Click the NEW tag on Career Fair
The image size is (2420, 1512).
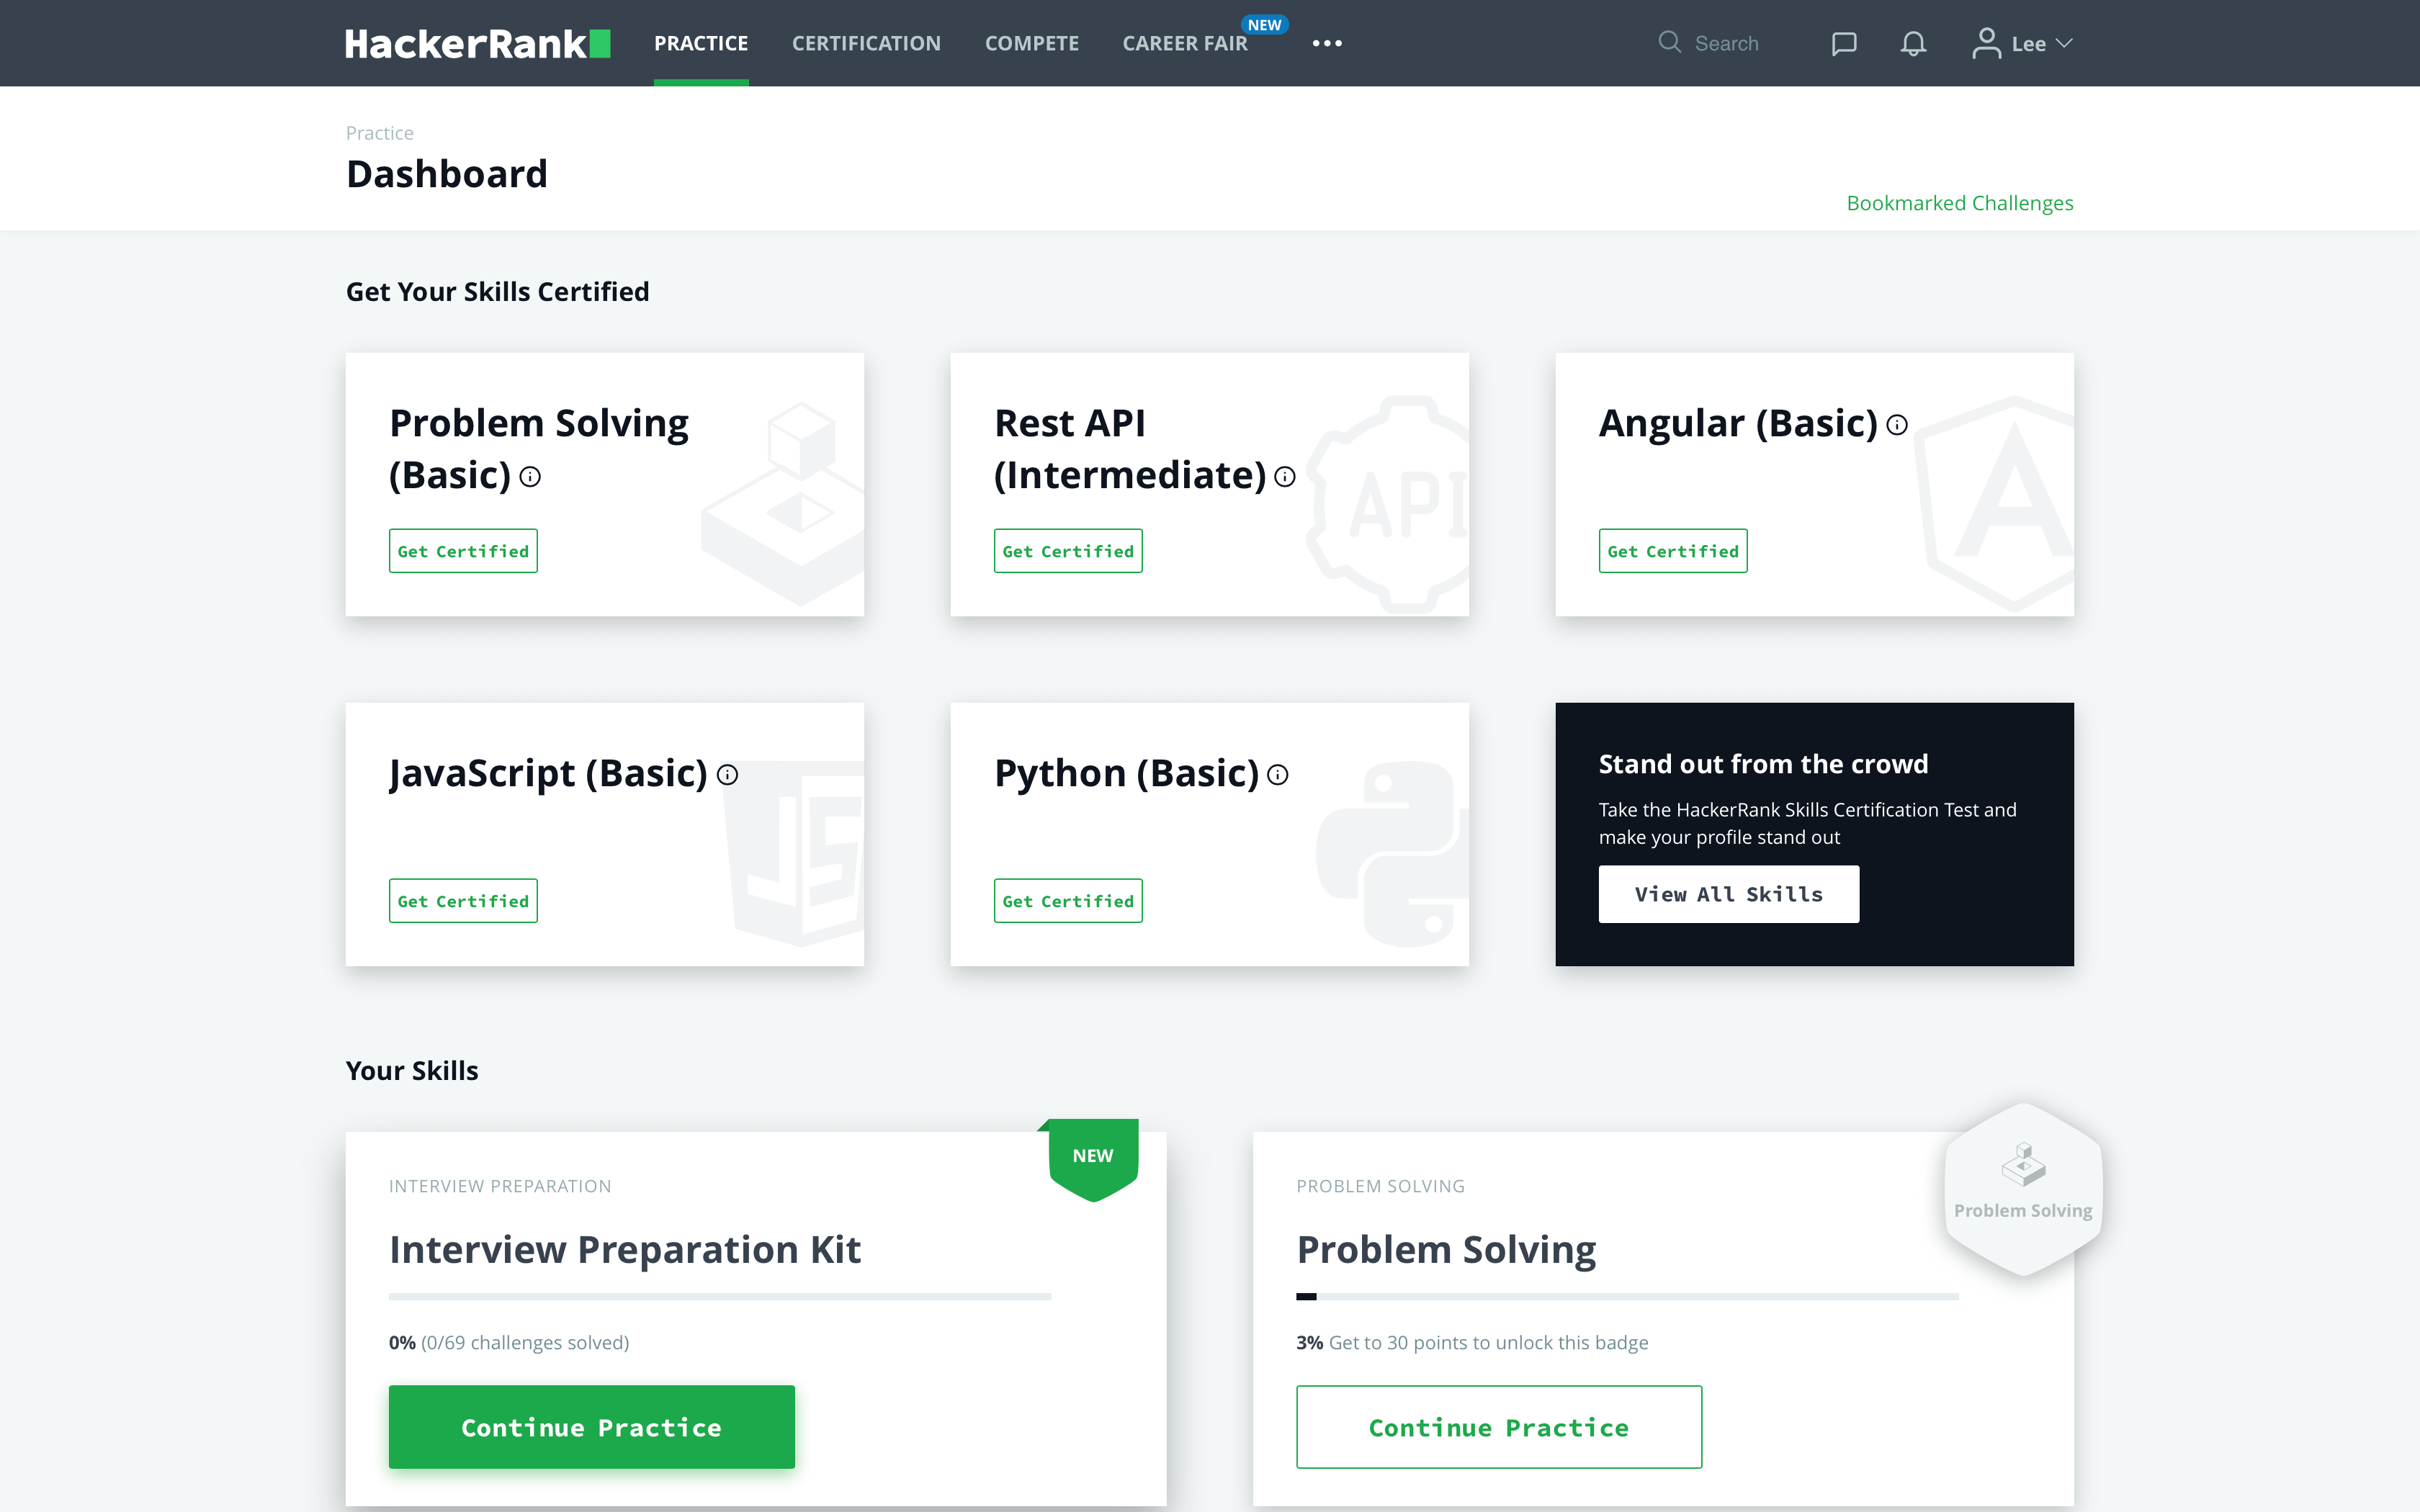[1264, 25]
